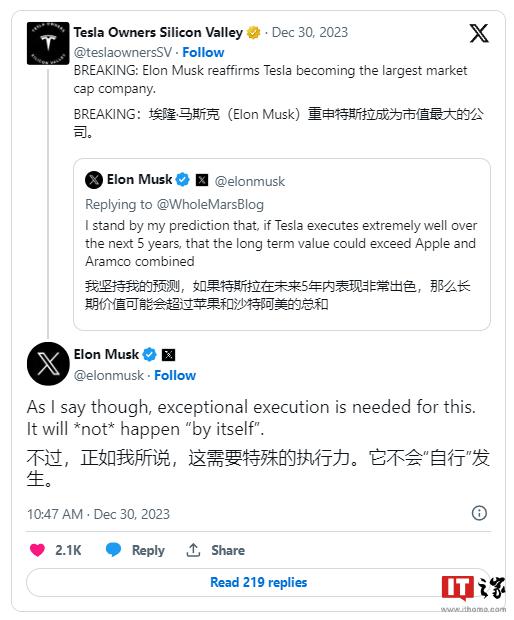
Task: Click the X logo in top-right corner
Action: [479, 33]
